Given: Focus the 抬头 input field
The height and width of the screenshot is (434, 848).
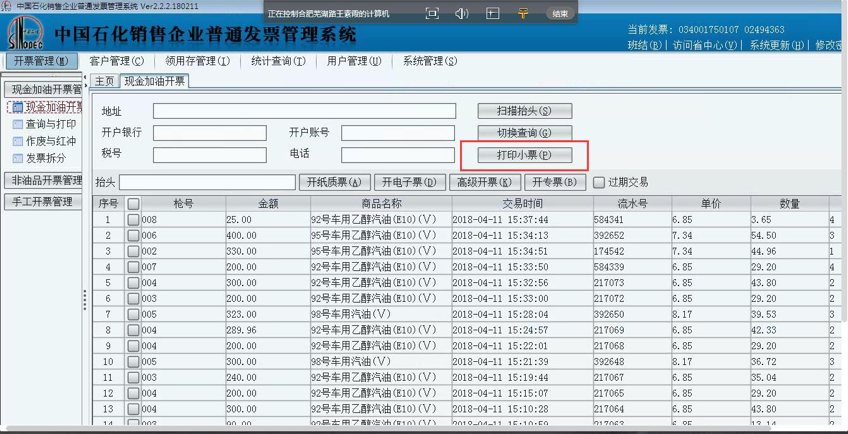Looking at the screenshot, I should coord(208,182).
